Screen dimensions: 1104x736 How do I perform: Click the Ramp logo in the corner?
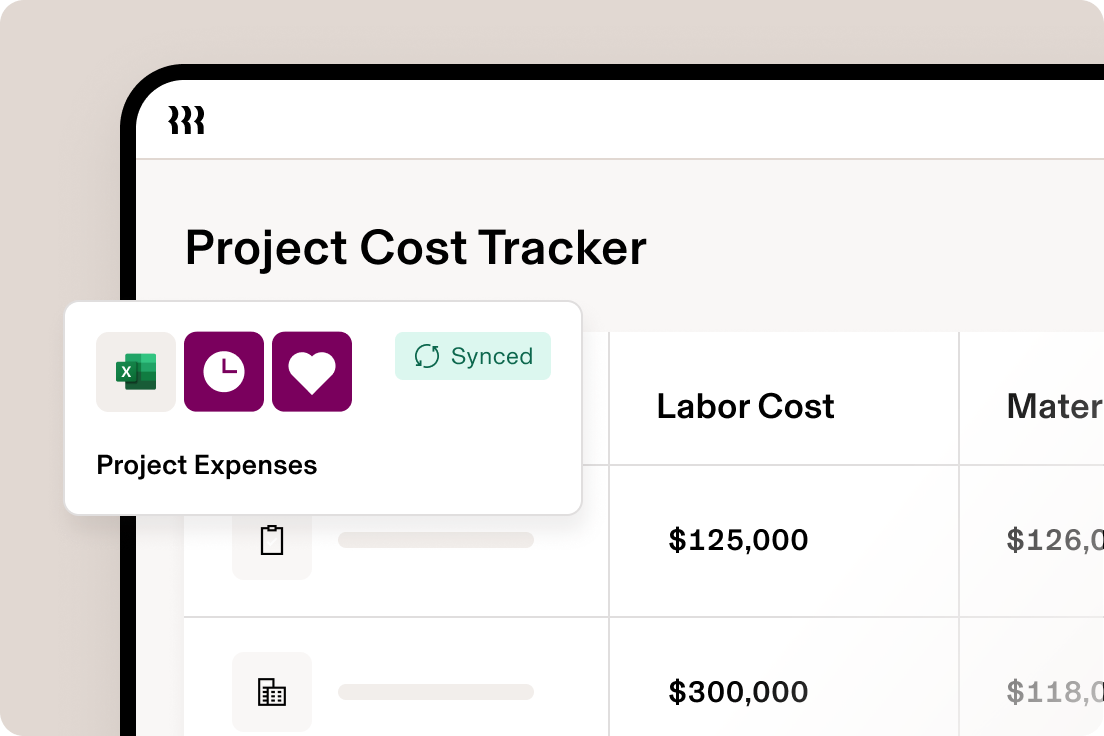187,119
